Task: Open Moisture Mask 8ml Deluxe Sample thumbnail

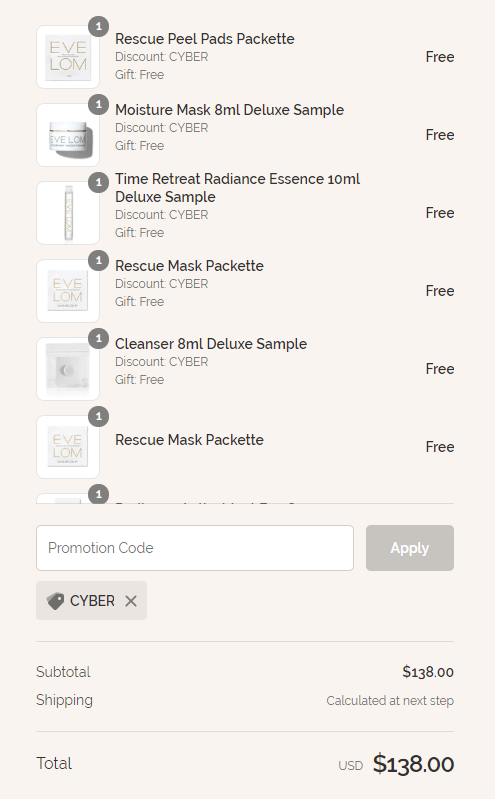Action: click(68, 135)
